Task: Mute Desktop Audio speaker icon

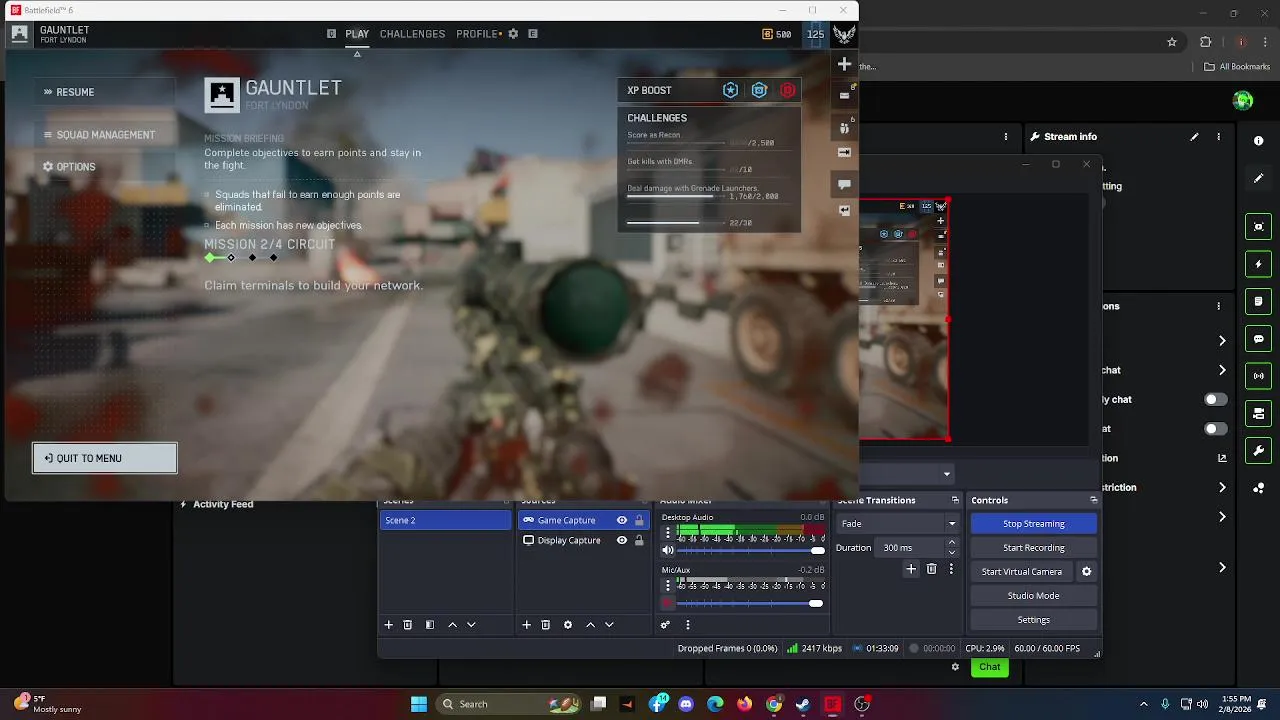Action: [x=668, y=551]
